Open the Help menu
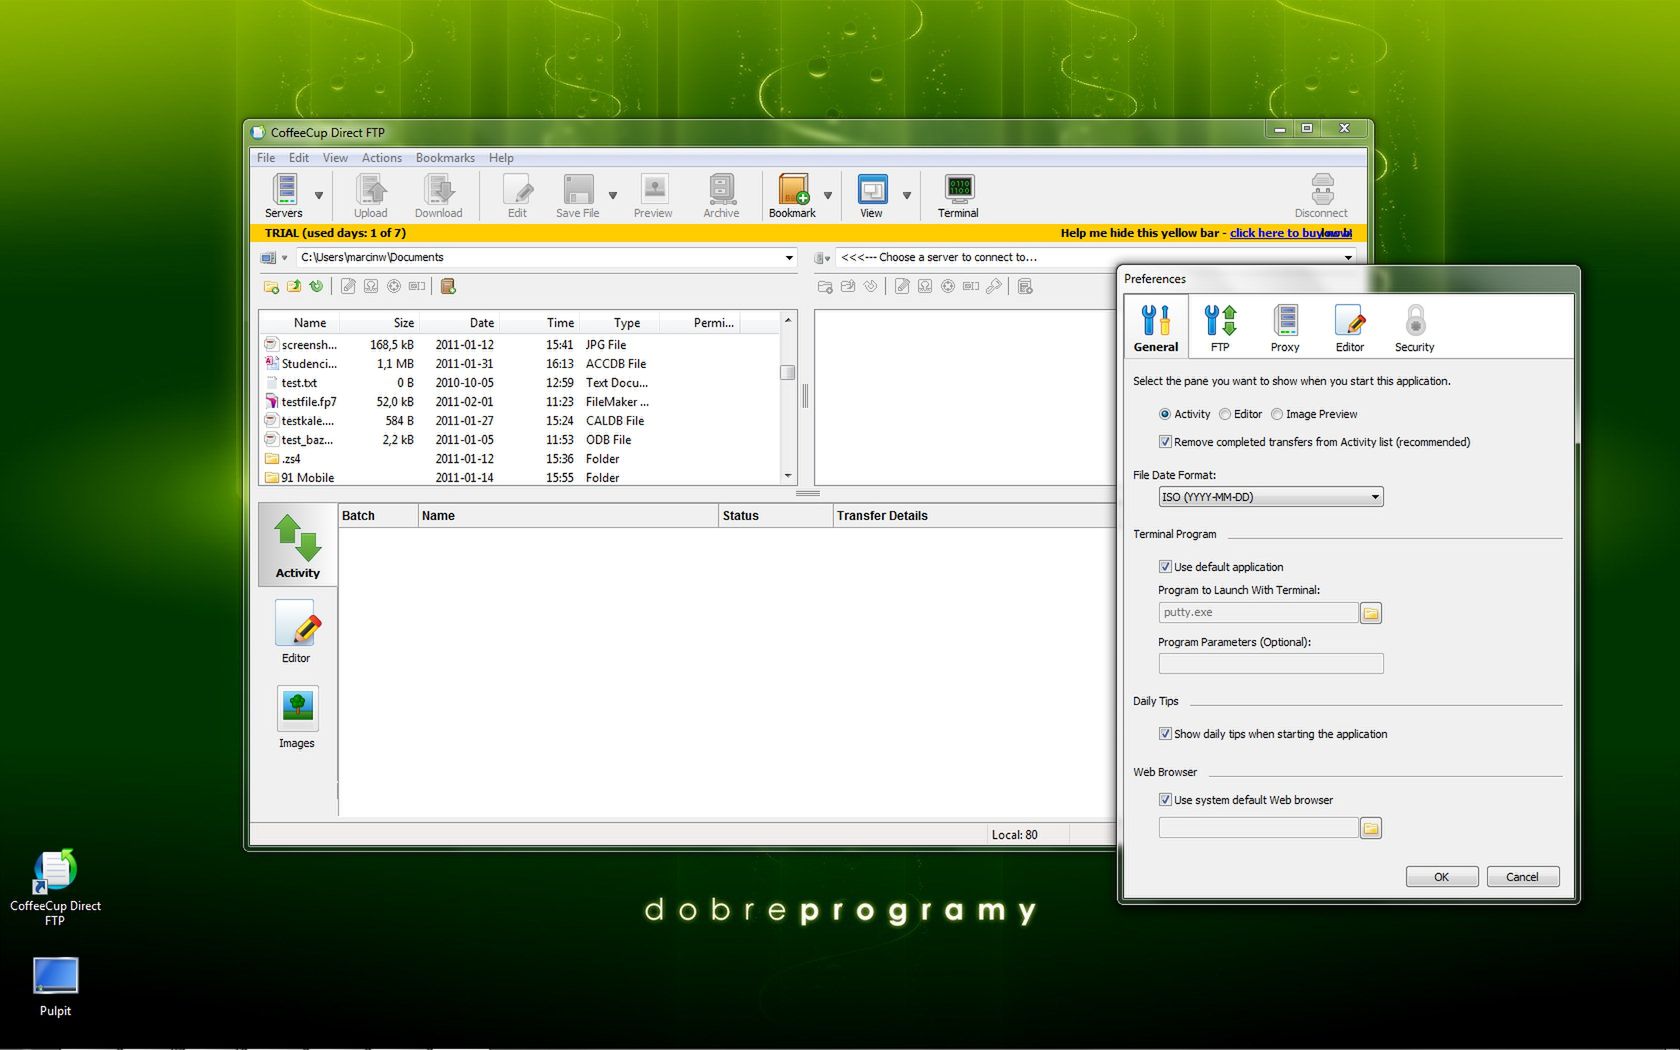Viewport: 1680px width, 1050px height. click(x=501, y=158)
